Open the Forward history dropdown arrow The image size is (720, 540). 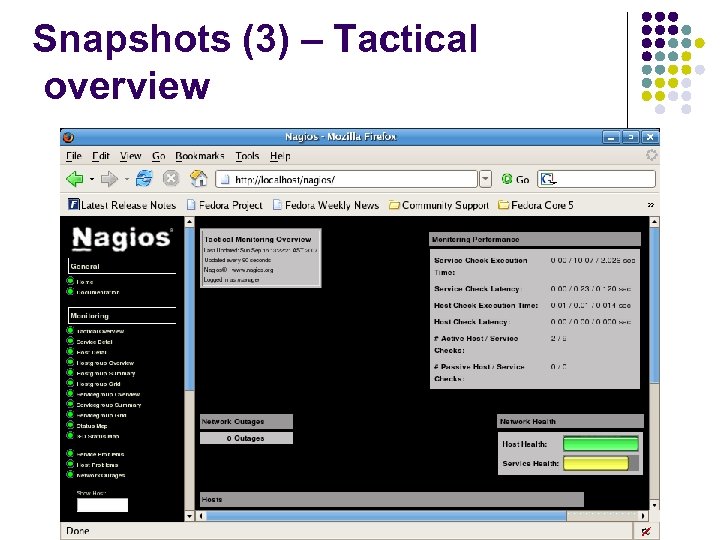[126, 179]
